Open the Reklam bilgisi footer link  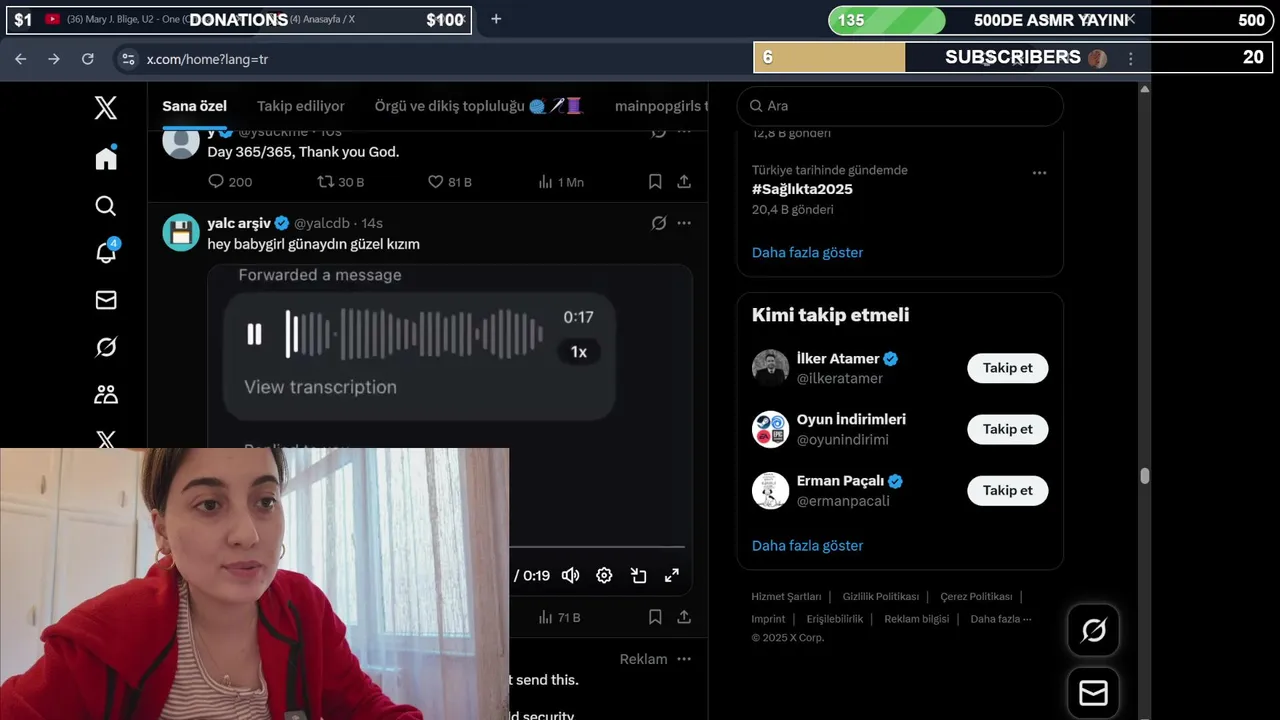(916, 619)
